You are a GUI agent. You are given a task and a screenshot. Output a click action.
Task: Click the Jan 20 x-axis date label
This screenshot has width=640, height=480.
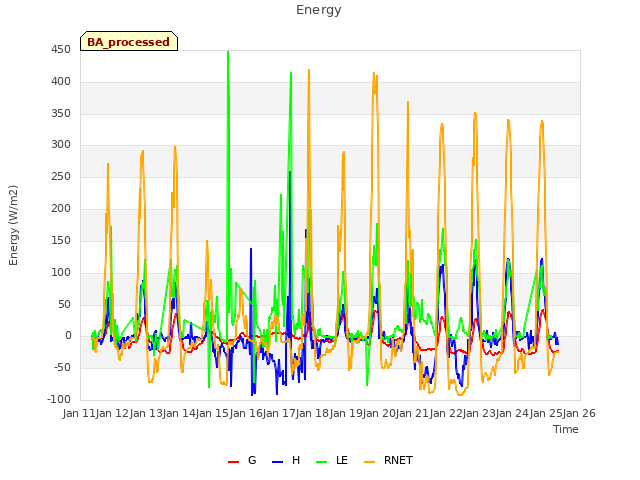click(x=379, y=413)
